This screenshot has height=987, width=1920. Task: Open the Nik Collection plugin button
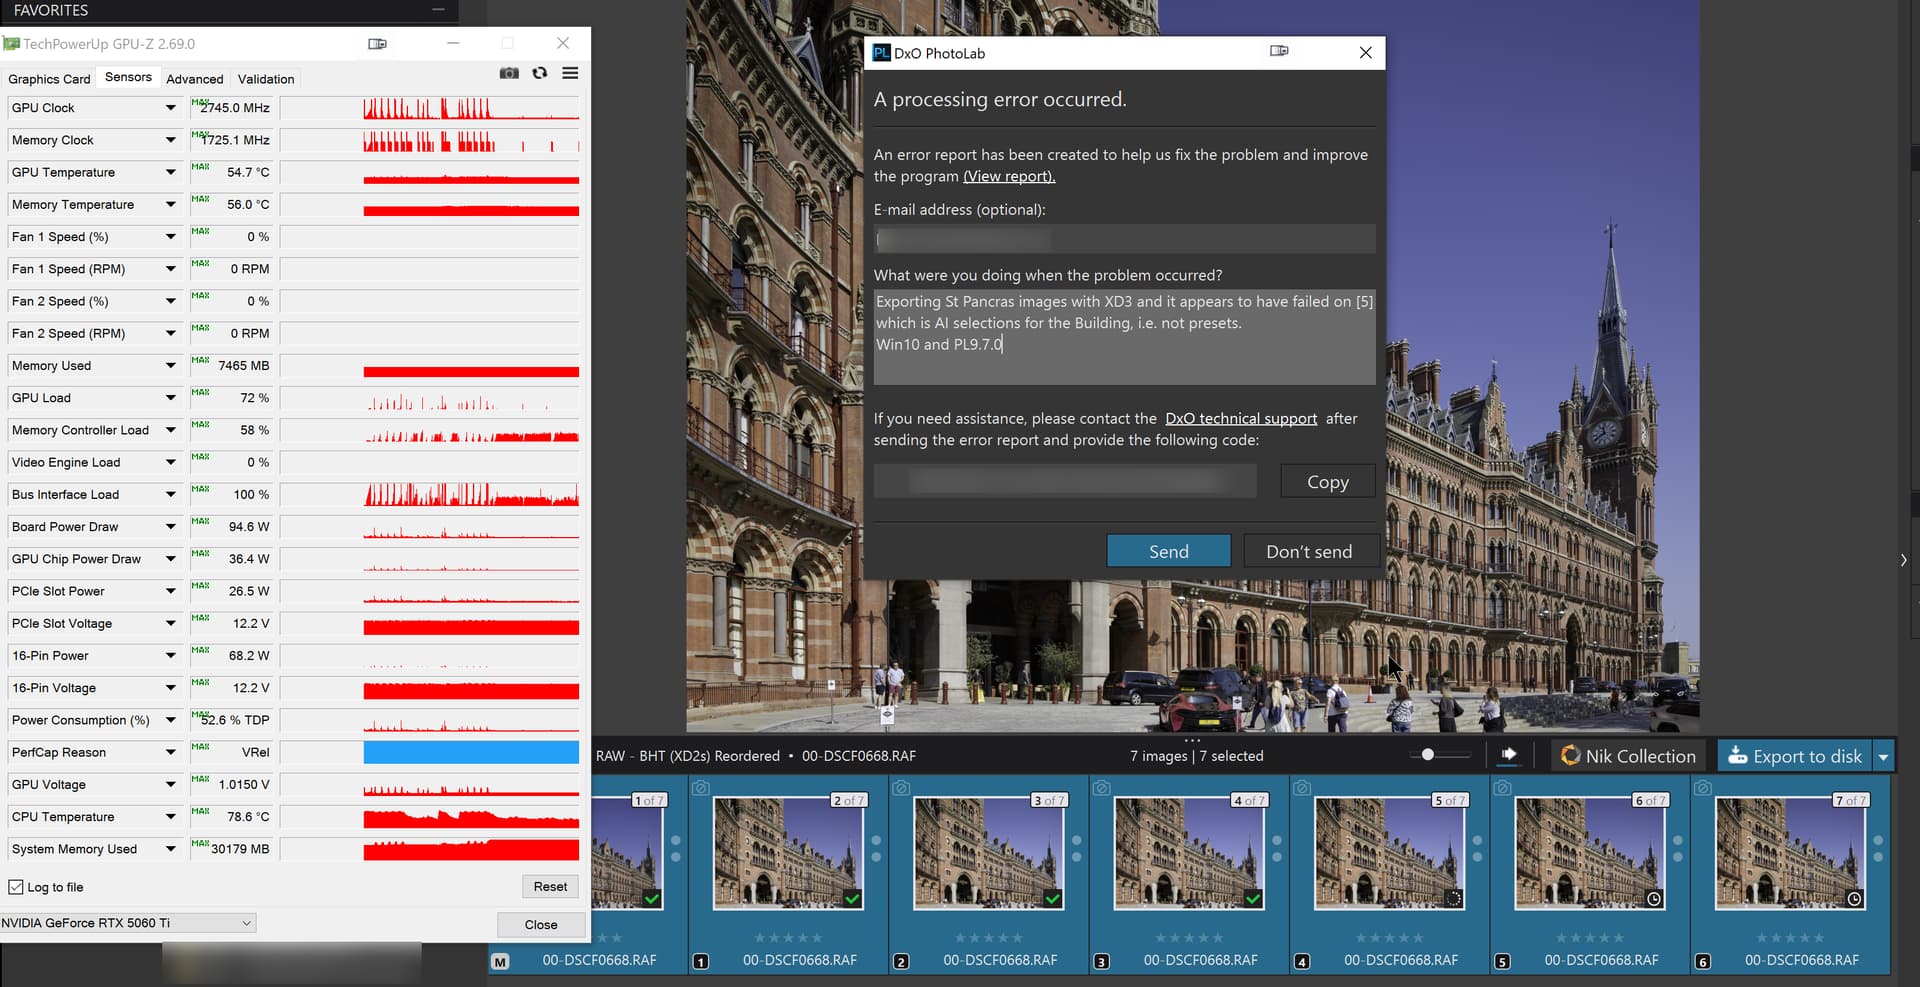pyautogui.click(x=1629, y=756)
